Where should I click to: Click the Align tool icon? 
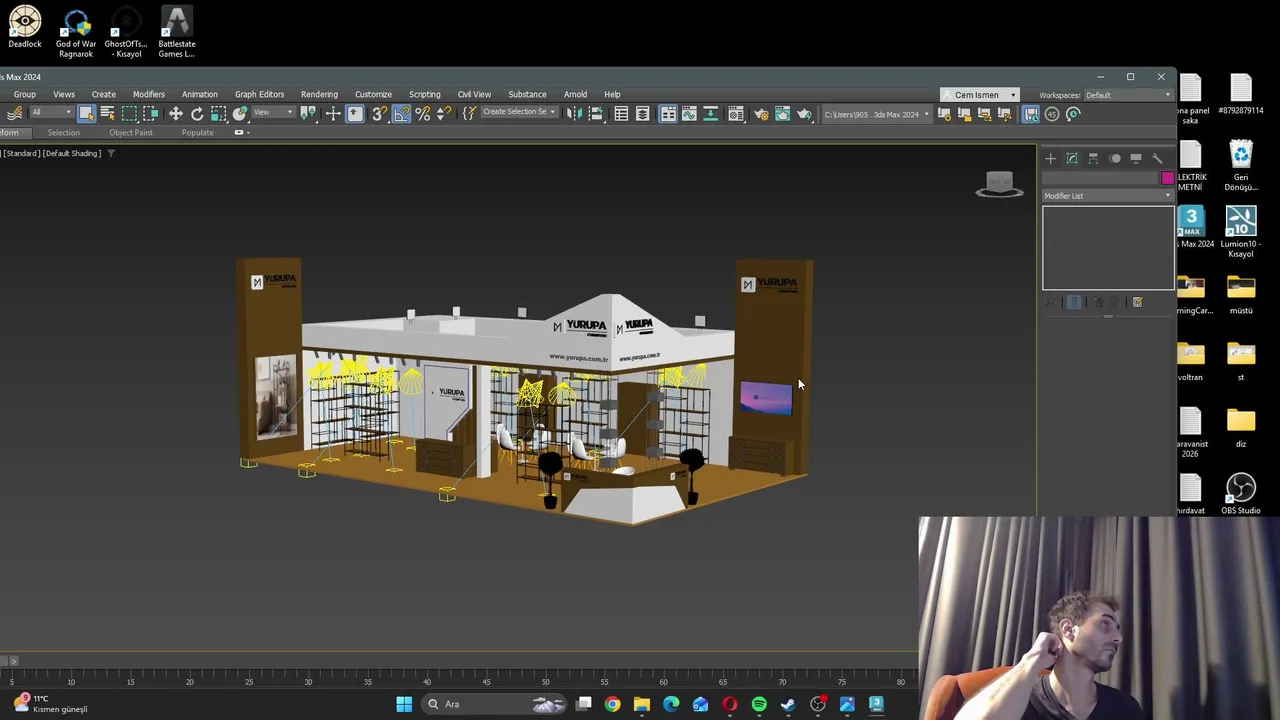tap(595, 114)
